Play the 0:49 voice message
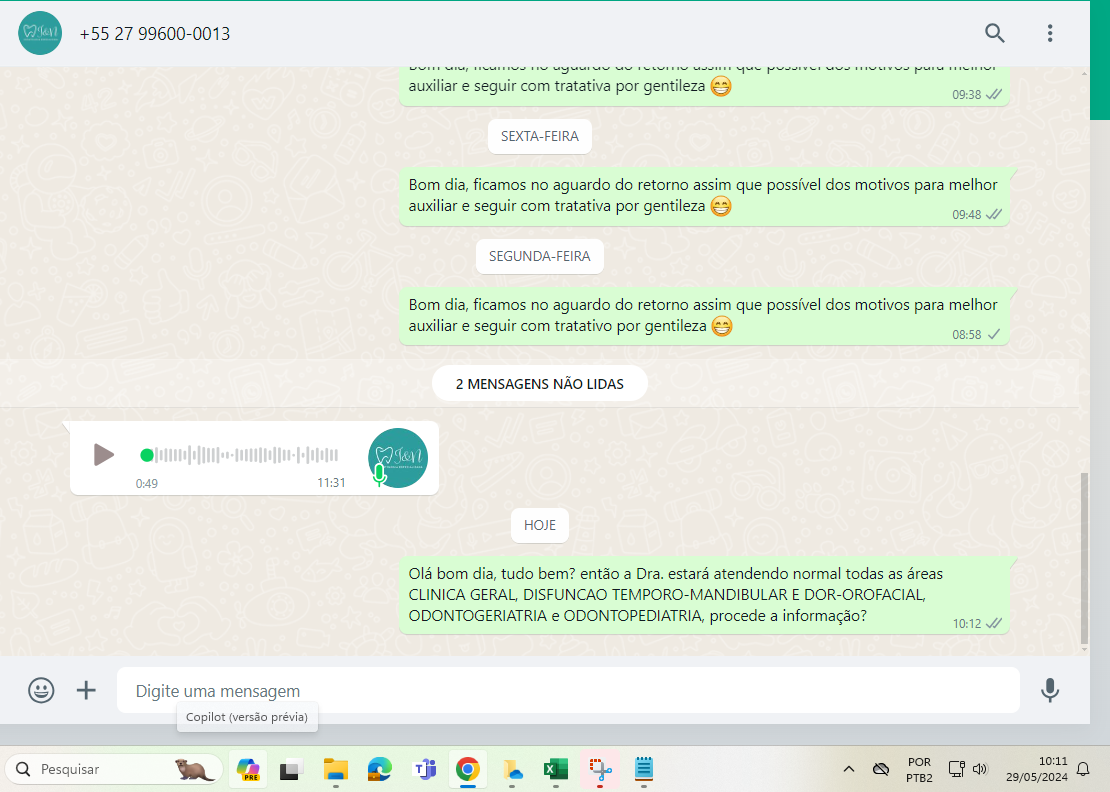 point(103,454)
